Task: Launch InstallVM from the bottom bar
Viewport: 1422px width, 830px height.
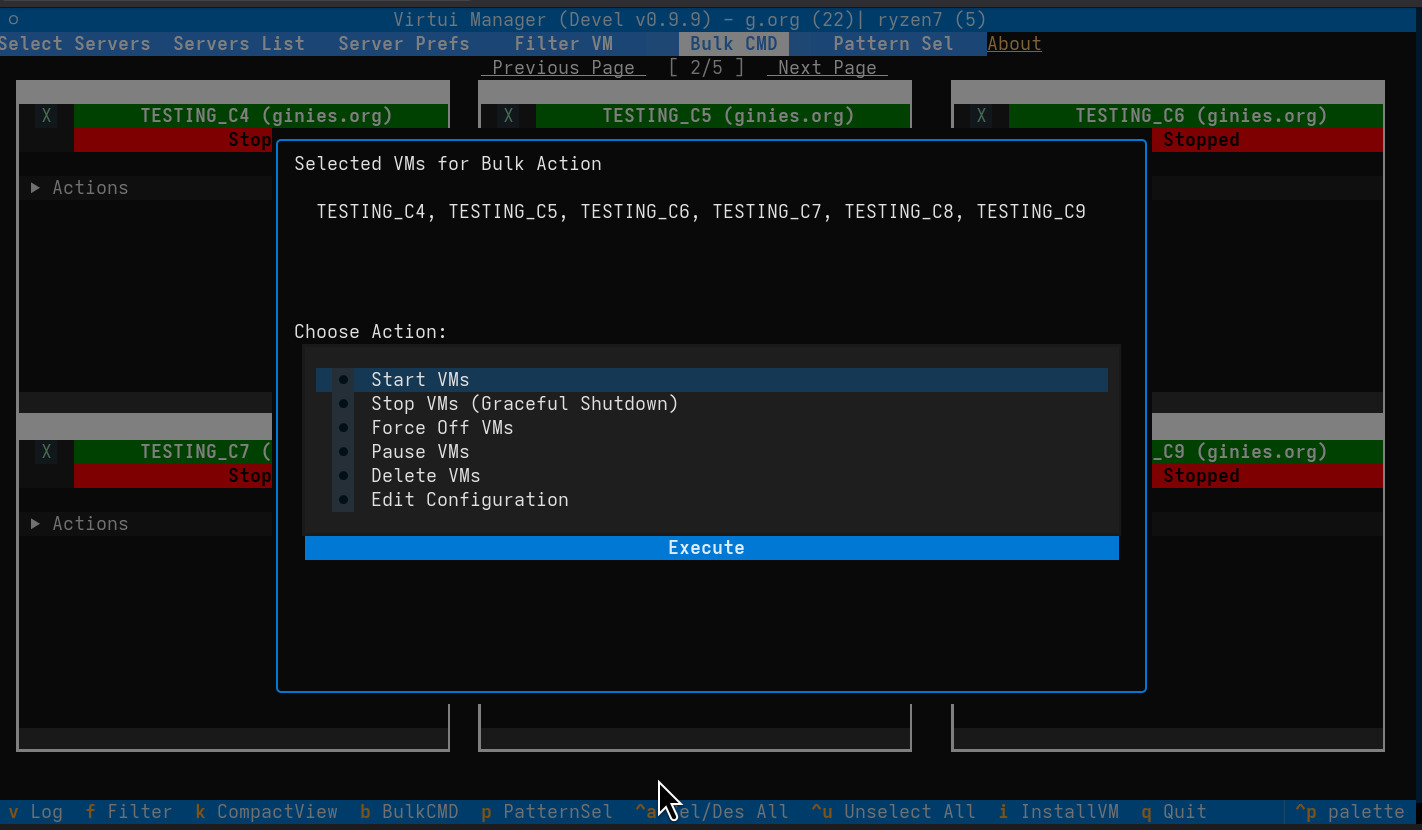Action: pyautogui.click(x=1059, y=811)
